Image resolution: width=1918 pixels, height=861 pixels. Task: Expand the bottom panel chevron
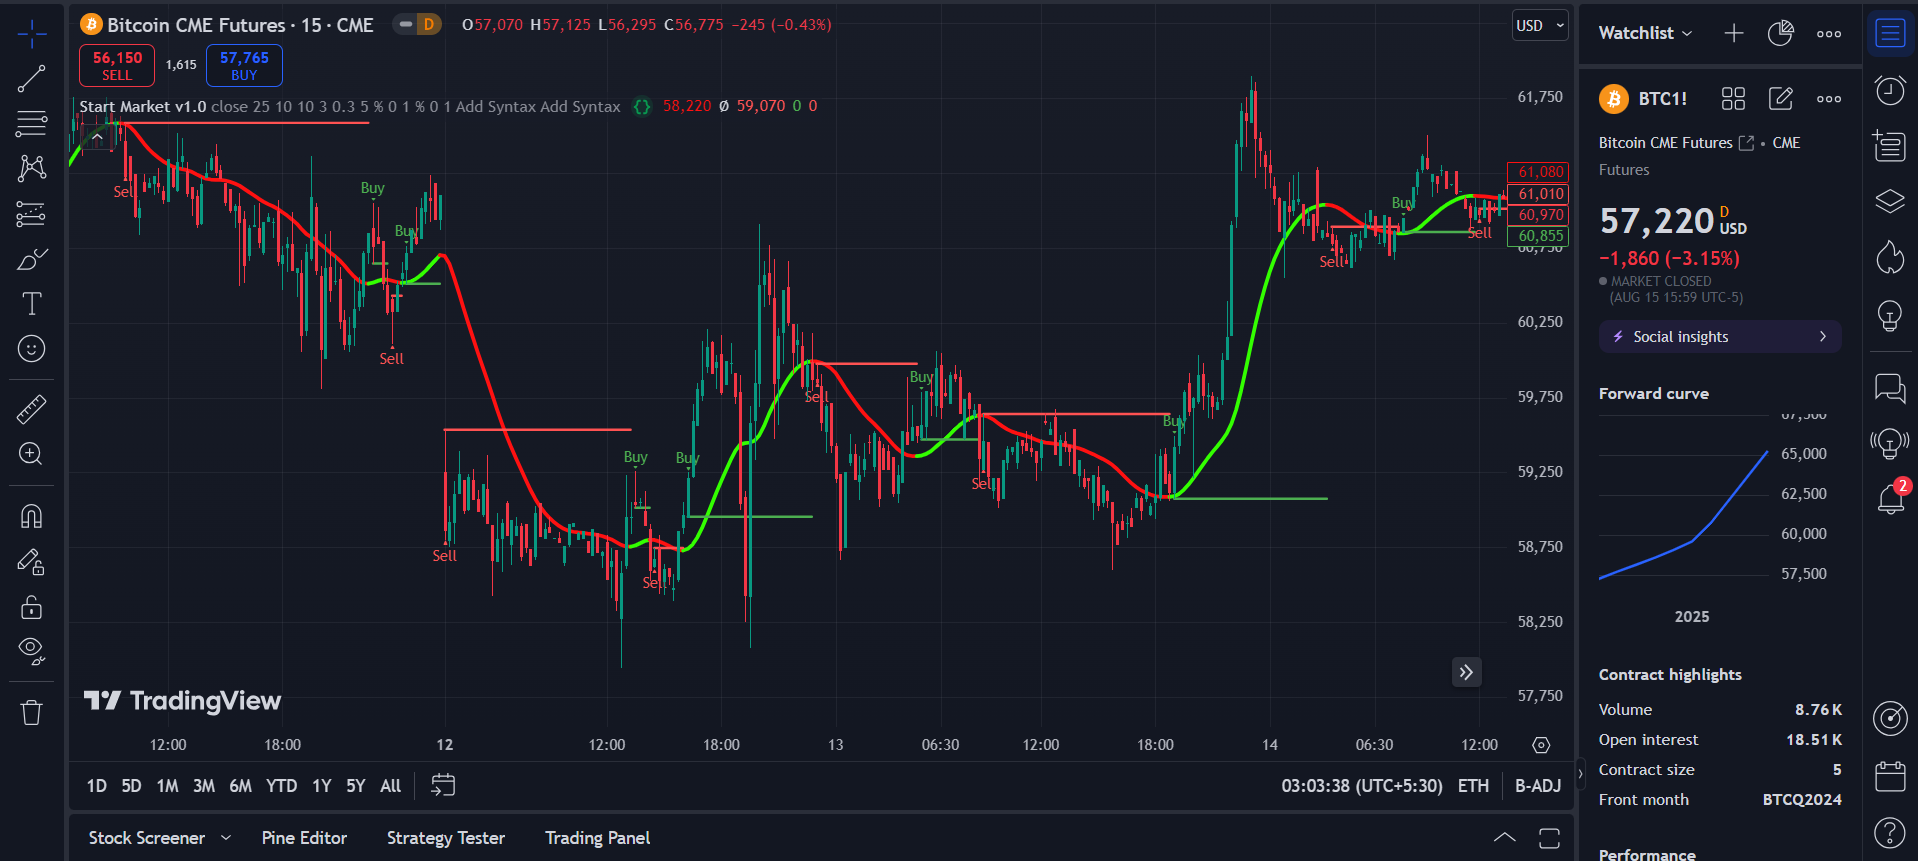(x=1504, y=838)
